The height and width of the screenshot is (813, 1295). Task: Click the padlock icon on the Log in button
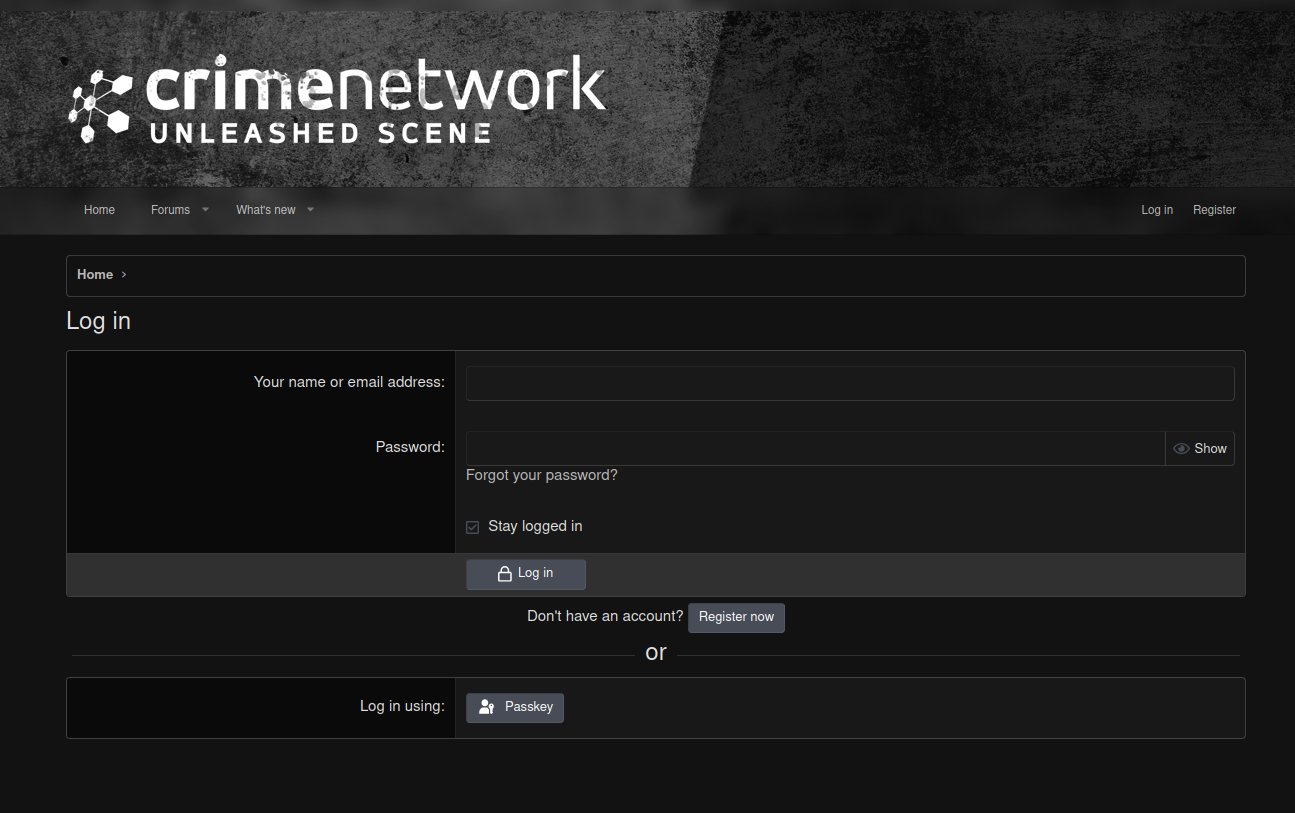pos(504,573)
